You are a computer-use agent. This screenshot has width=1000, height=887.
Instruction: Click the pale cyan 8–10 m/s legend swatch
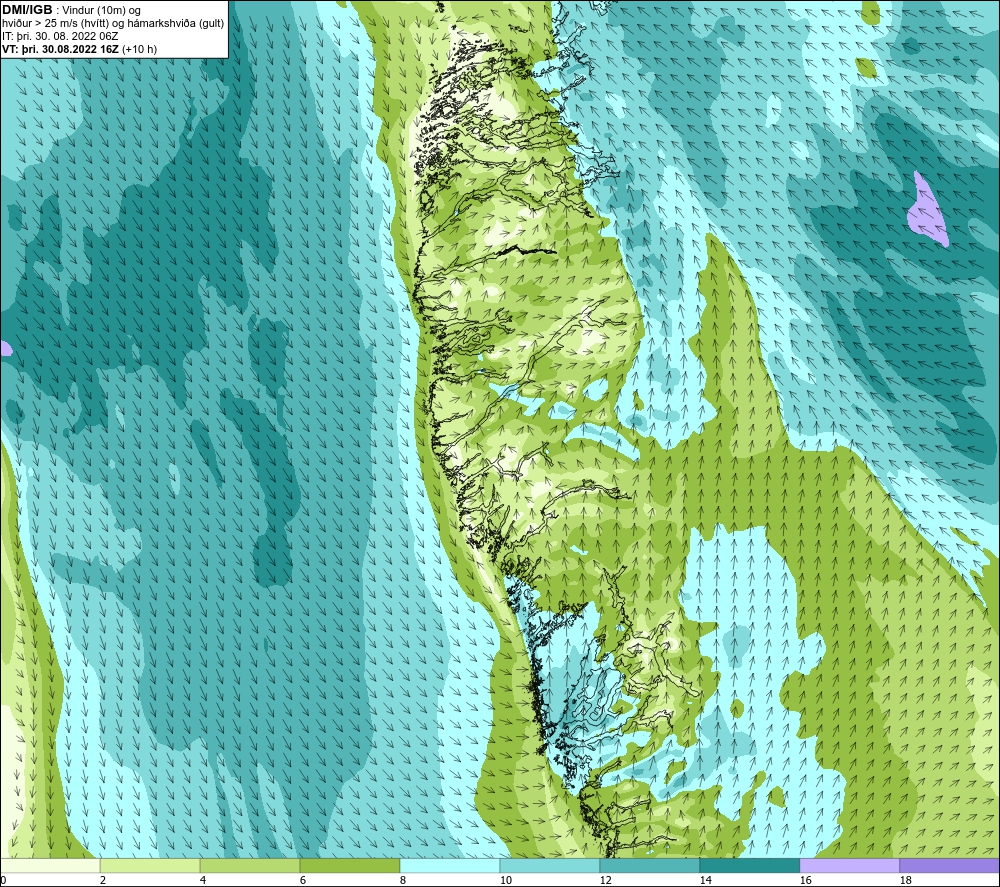[x=450, y=865]
